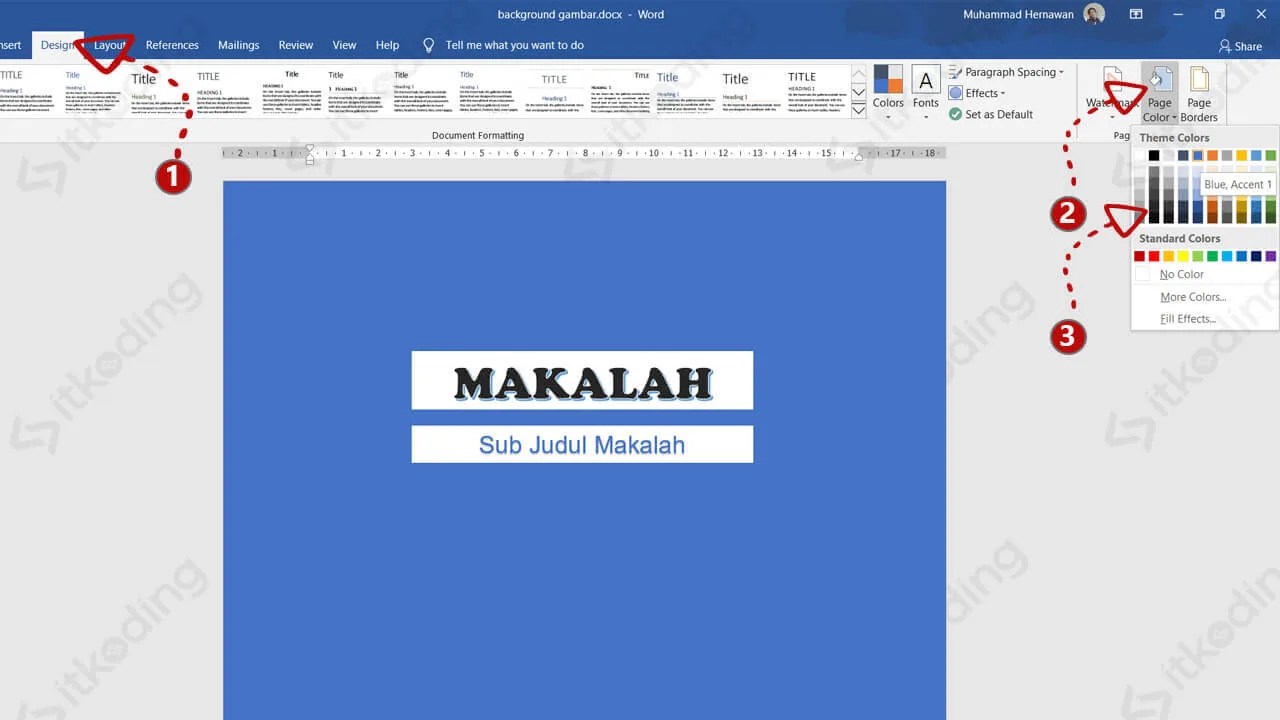Choose the last style set thumbnail in gallery
The height and width of the screenshot is (720, 1280).
click(x=817, y=91)
